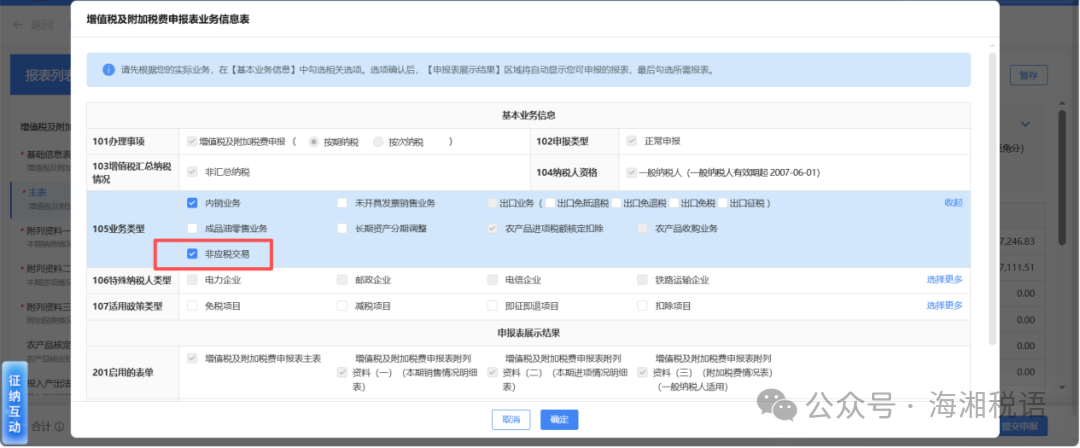The image size is (1080, 448).
Task: Tick the 出口免税 checkbox
Action: point(674,203)
